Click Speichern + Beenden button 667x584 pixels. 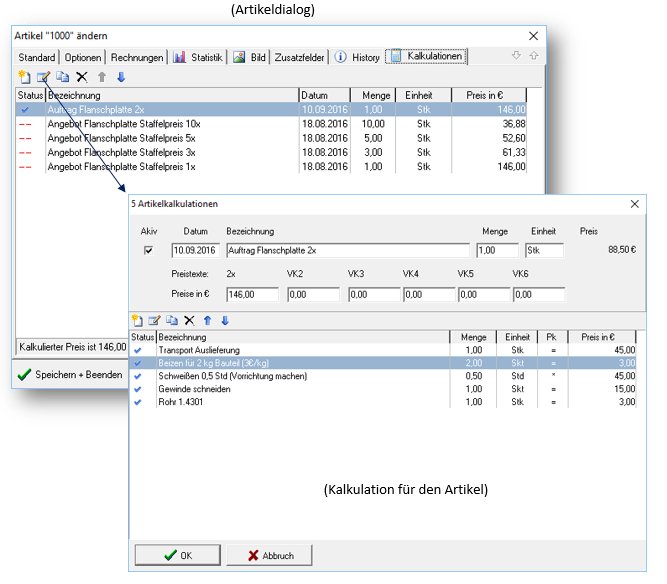point(71,374)
